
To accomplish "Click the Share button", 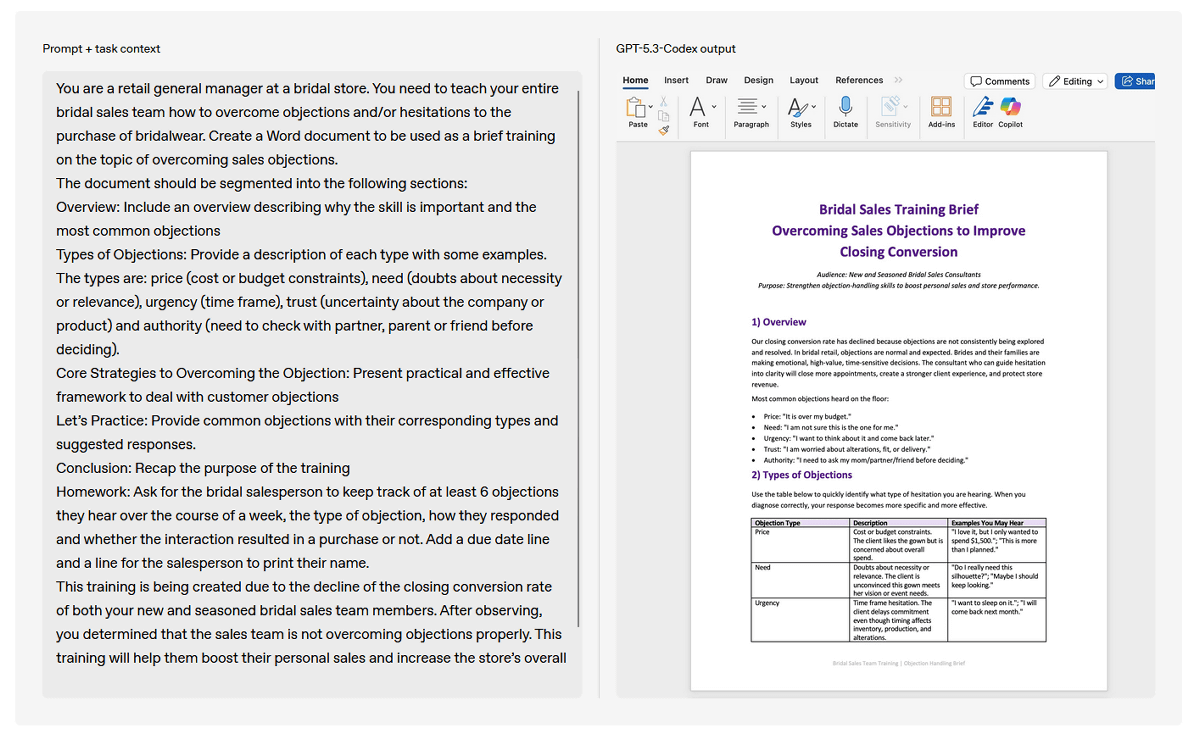I will click(x=1135, y=81).
